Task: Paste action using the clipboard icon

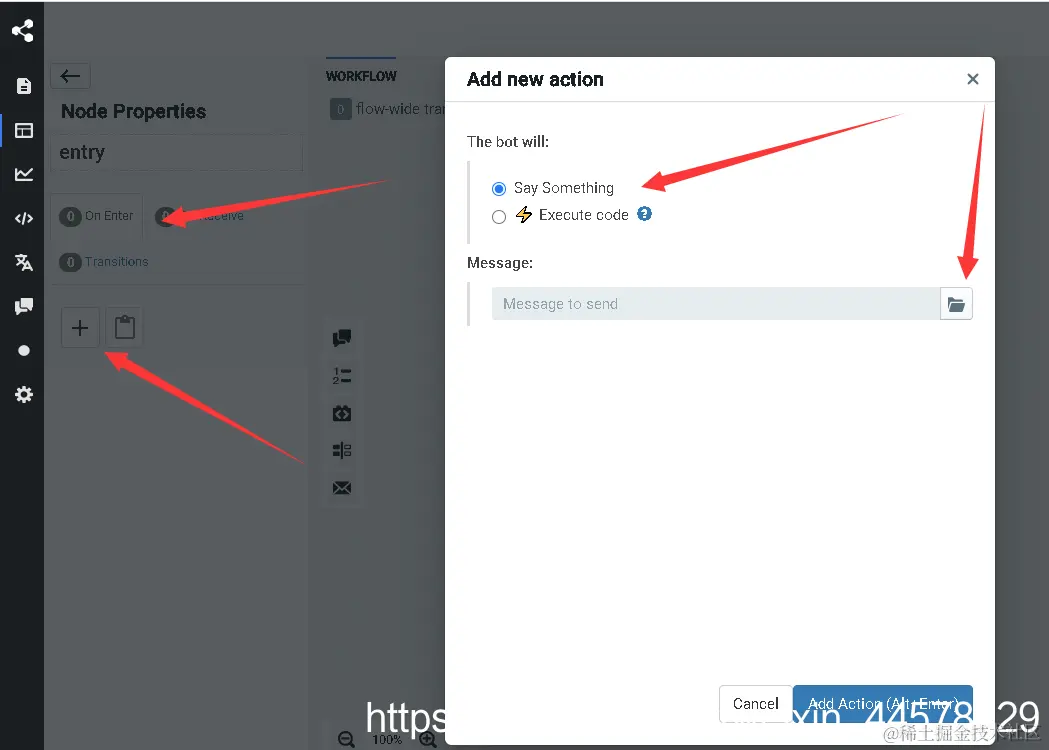Action: point(124,328)
